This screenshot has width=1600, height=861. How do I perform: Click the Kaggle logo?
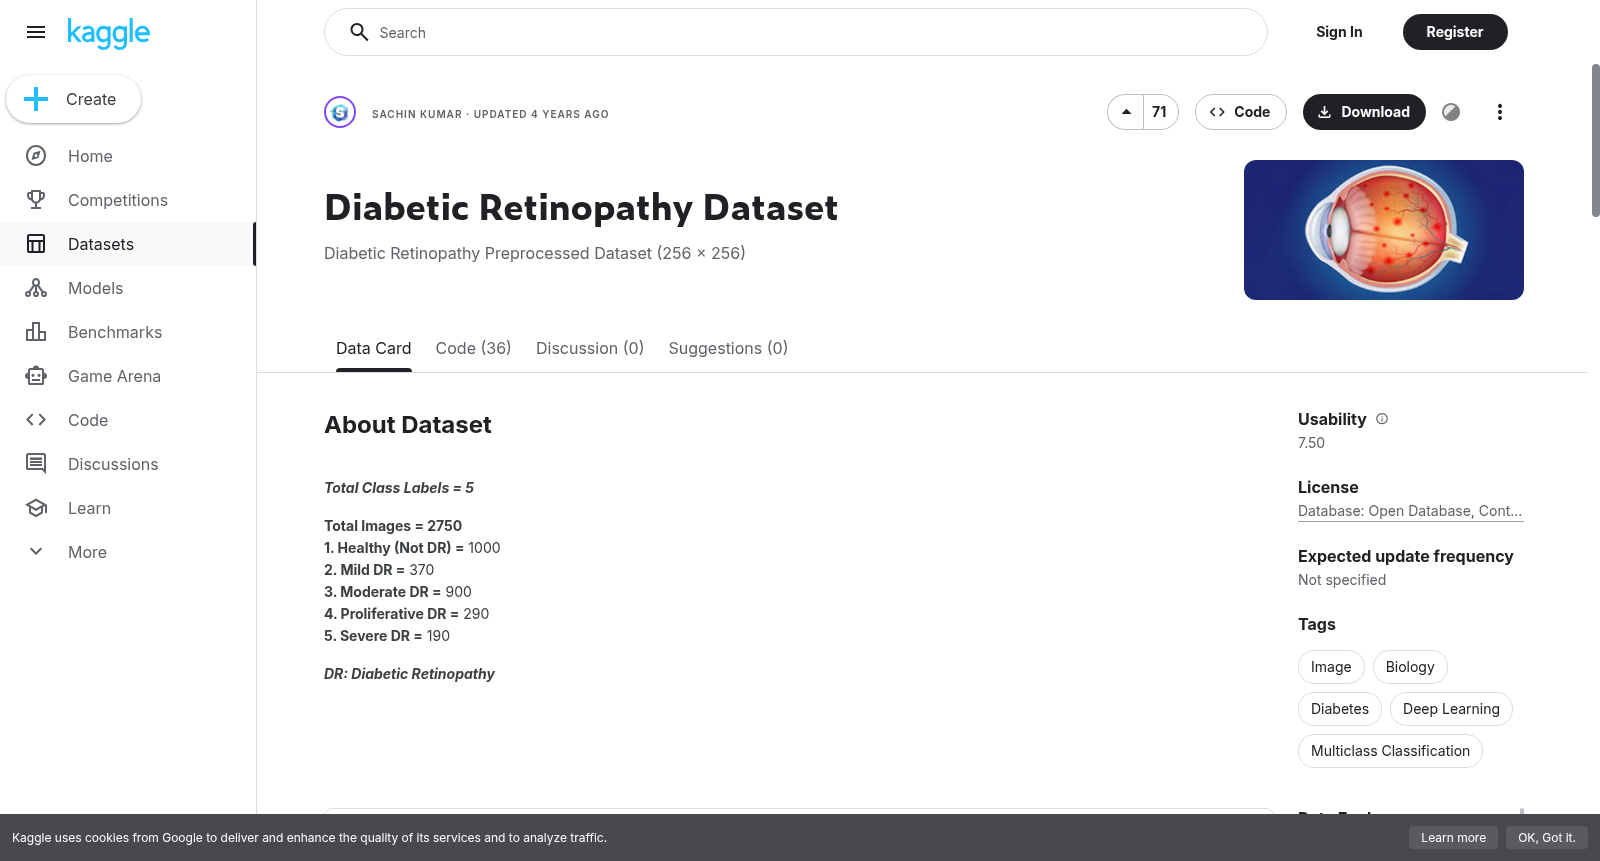pyautogui.click(x=108, y=33)
